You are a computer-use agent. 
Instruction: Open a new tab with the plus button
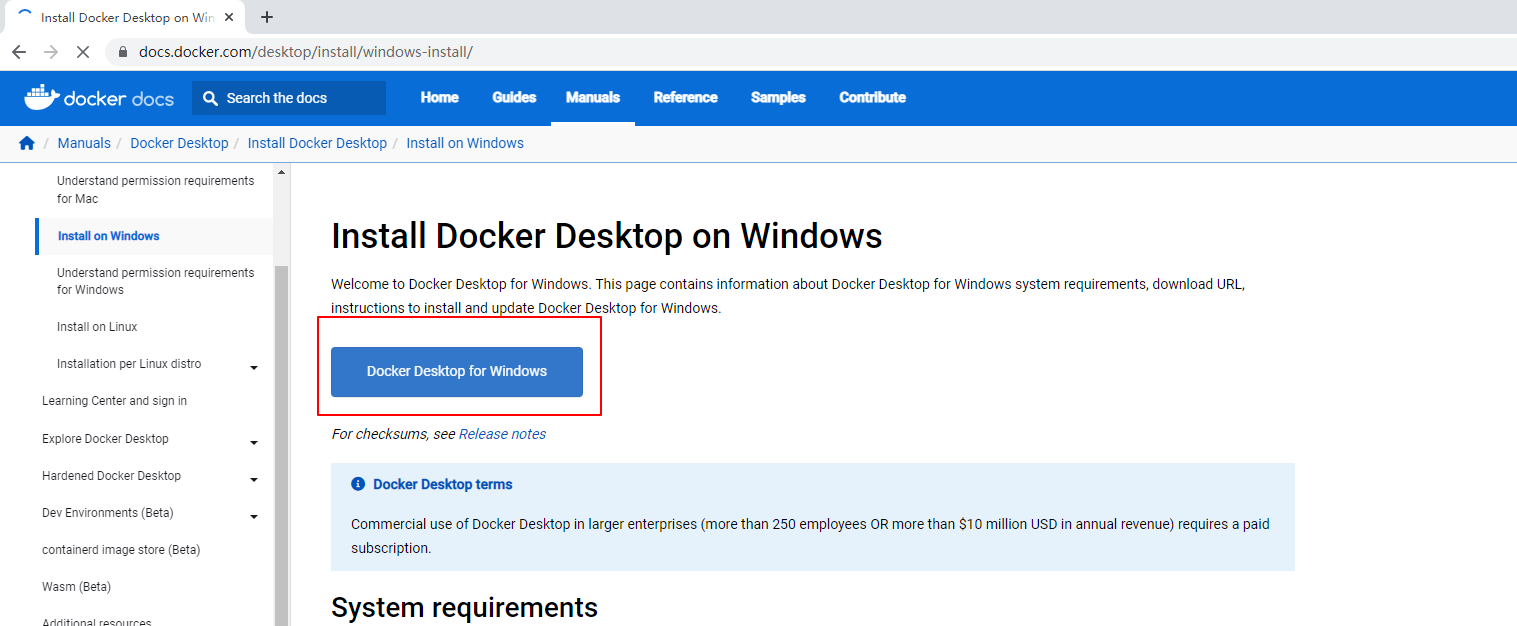(x=267, y=17)
